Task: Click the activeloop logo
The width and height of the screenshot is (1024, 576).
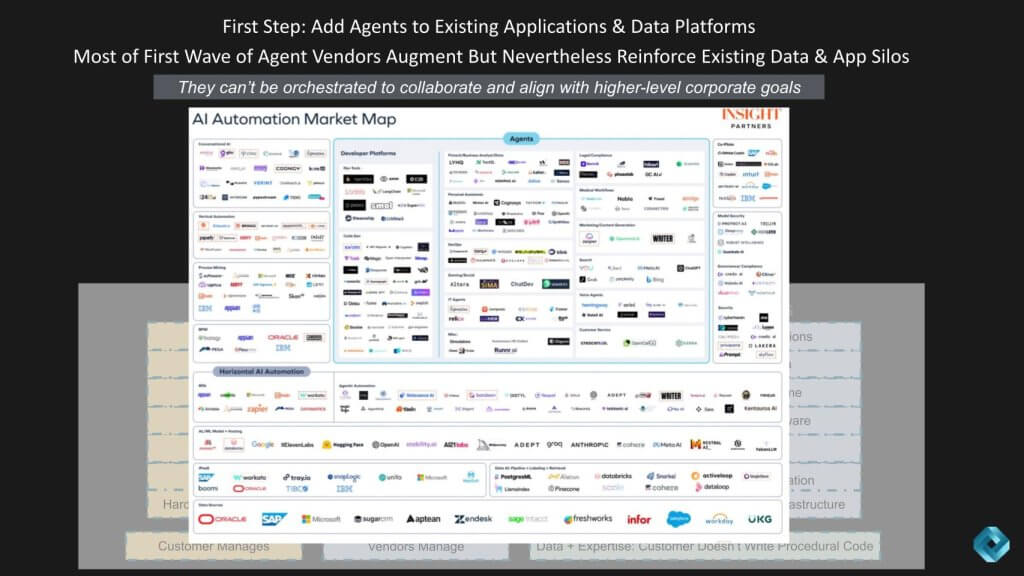Action: pos(712,475)
